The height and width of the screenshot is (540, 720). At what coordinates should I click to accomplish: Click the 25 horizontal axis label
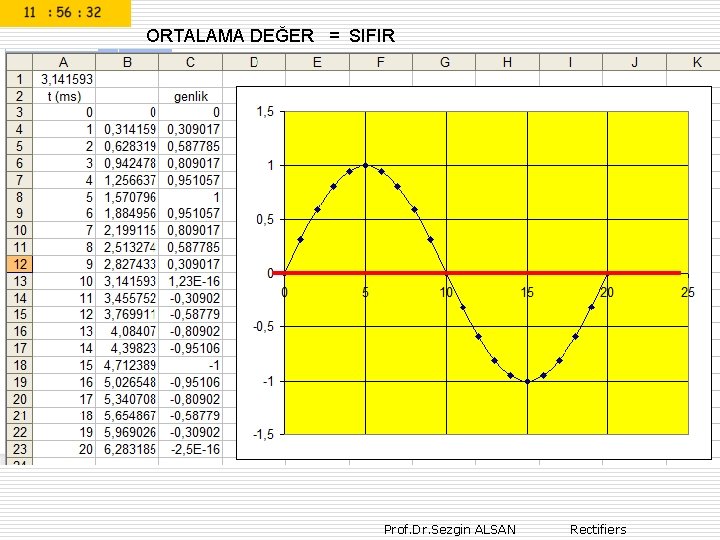point(687,292)
